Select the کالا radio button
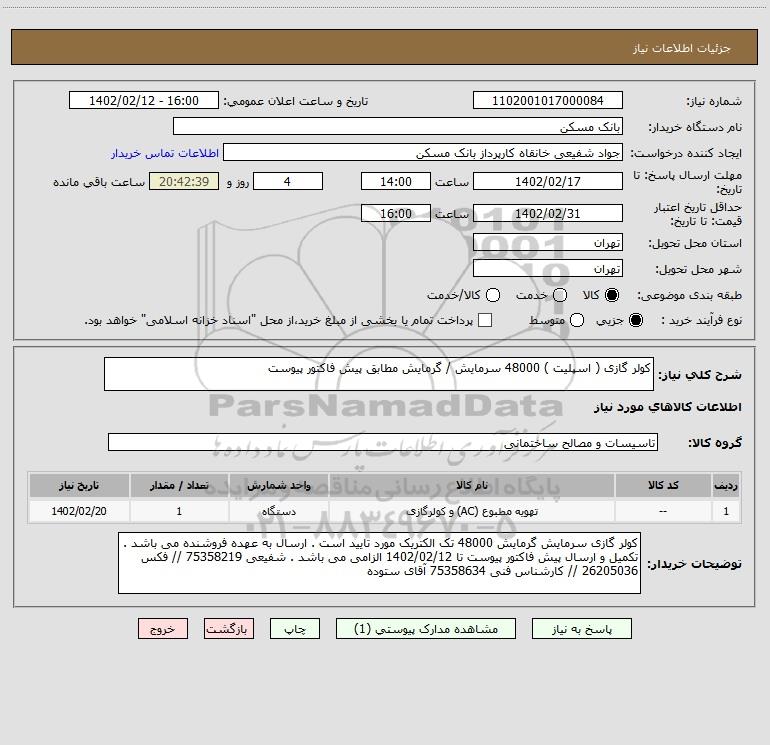This screenshot has width=770, height=745. (x=612, y=295)
